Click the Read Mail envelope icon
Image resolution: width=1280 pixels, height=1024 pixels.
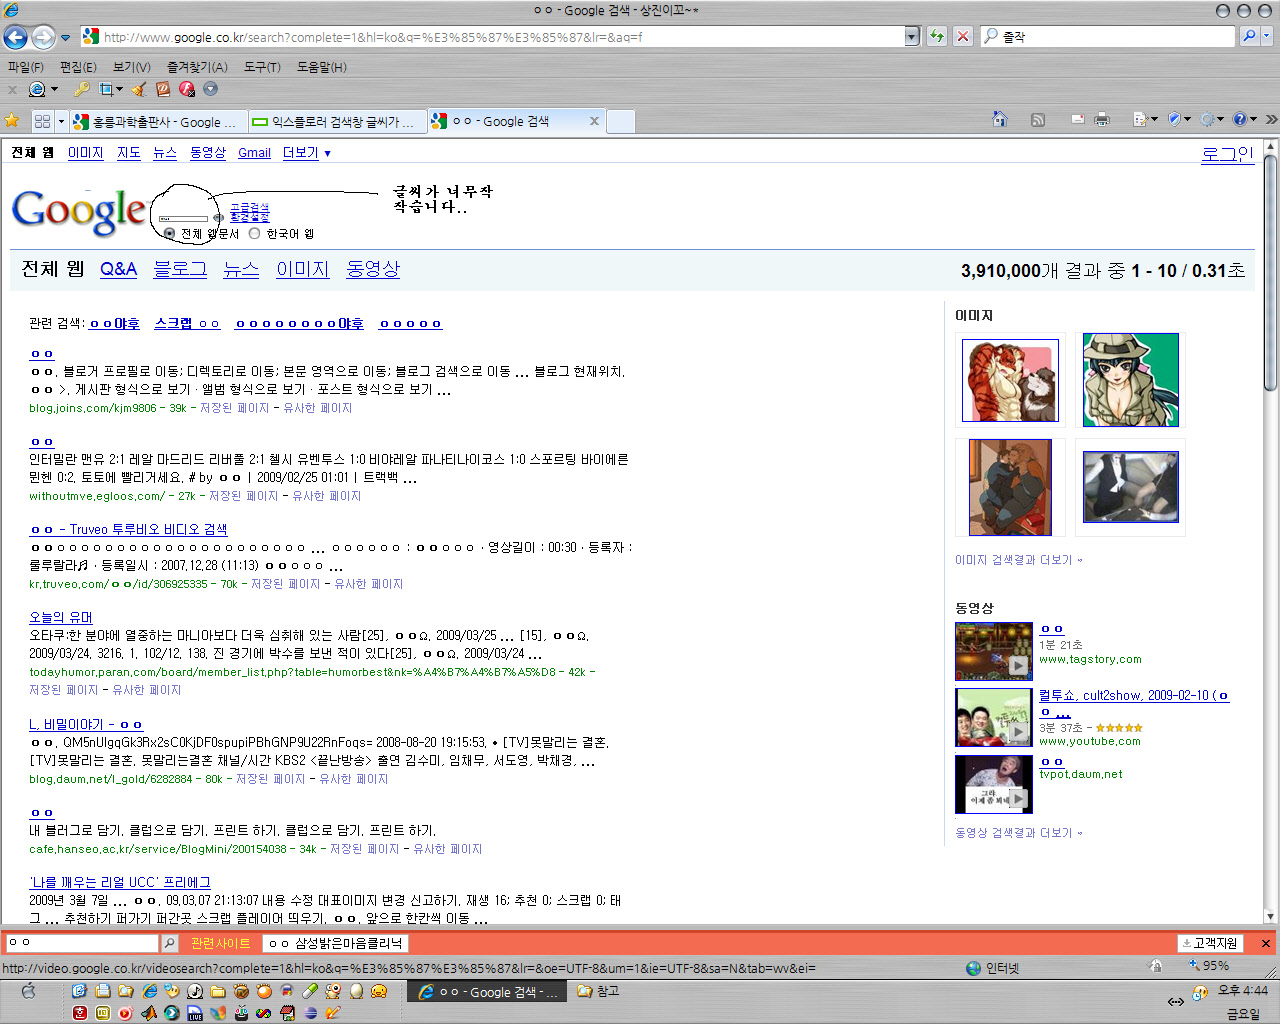[1078, 119]
